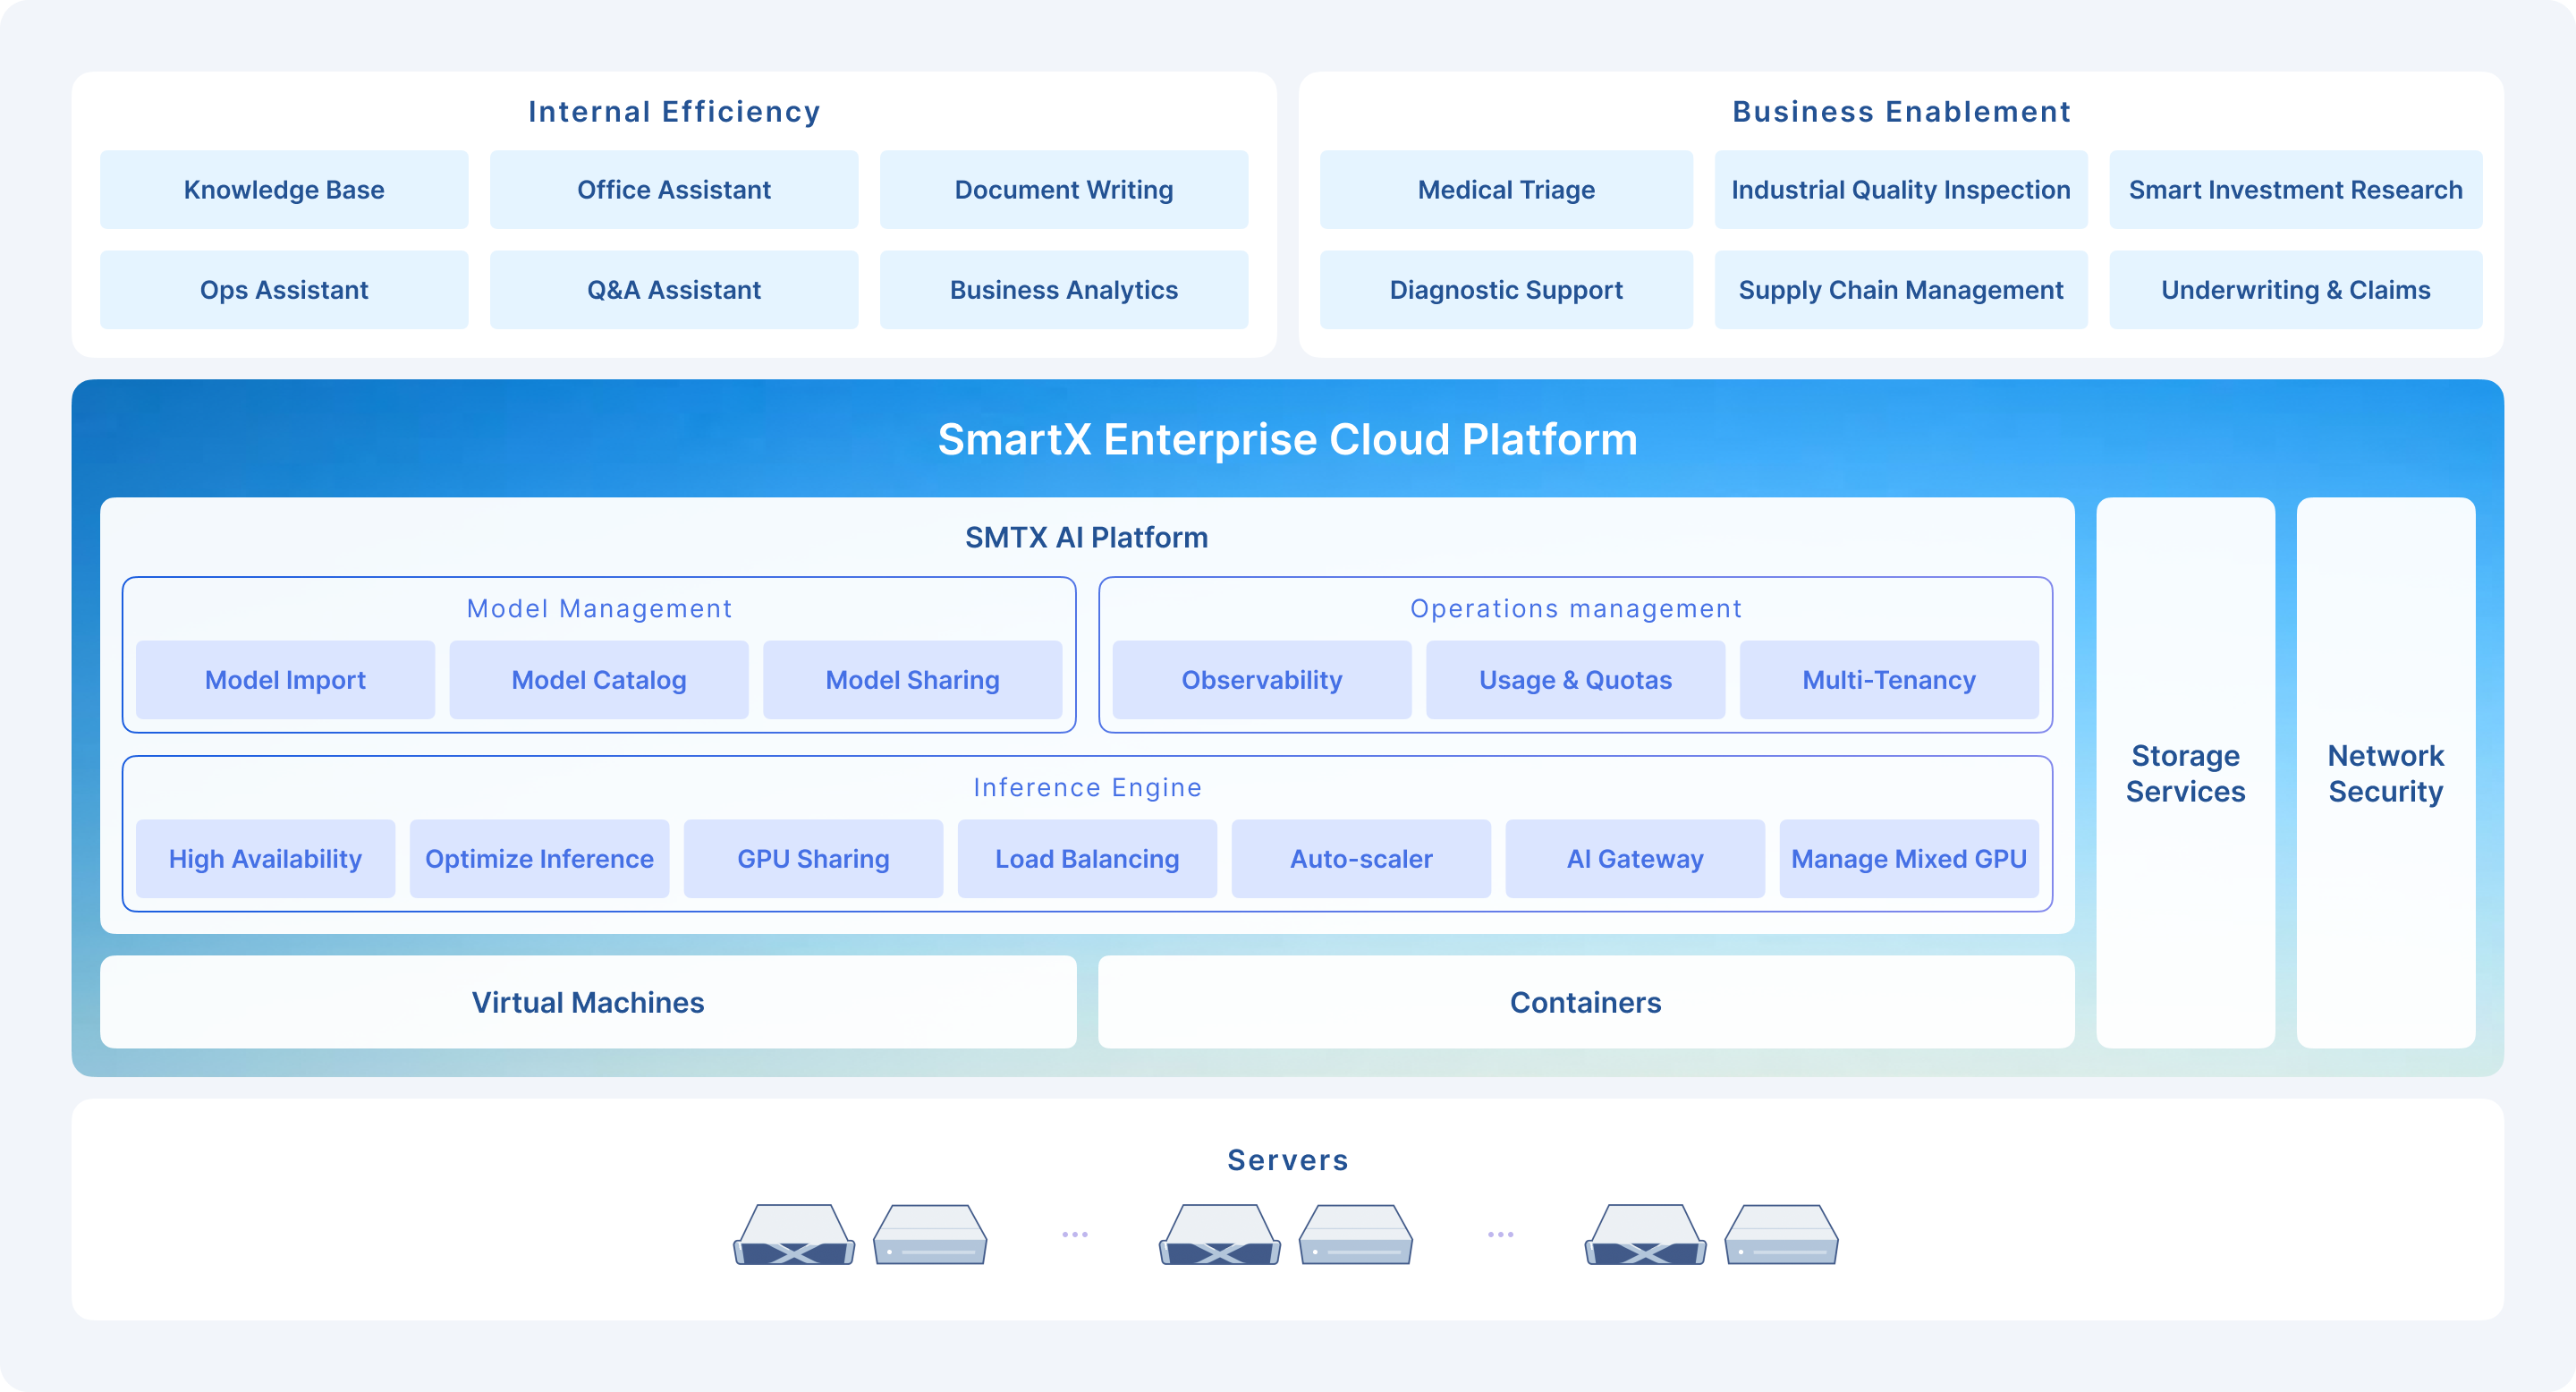Select the Model Catalog box

click(x=599, y=680)
